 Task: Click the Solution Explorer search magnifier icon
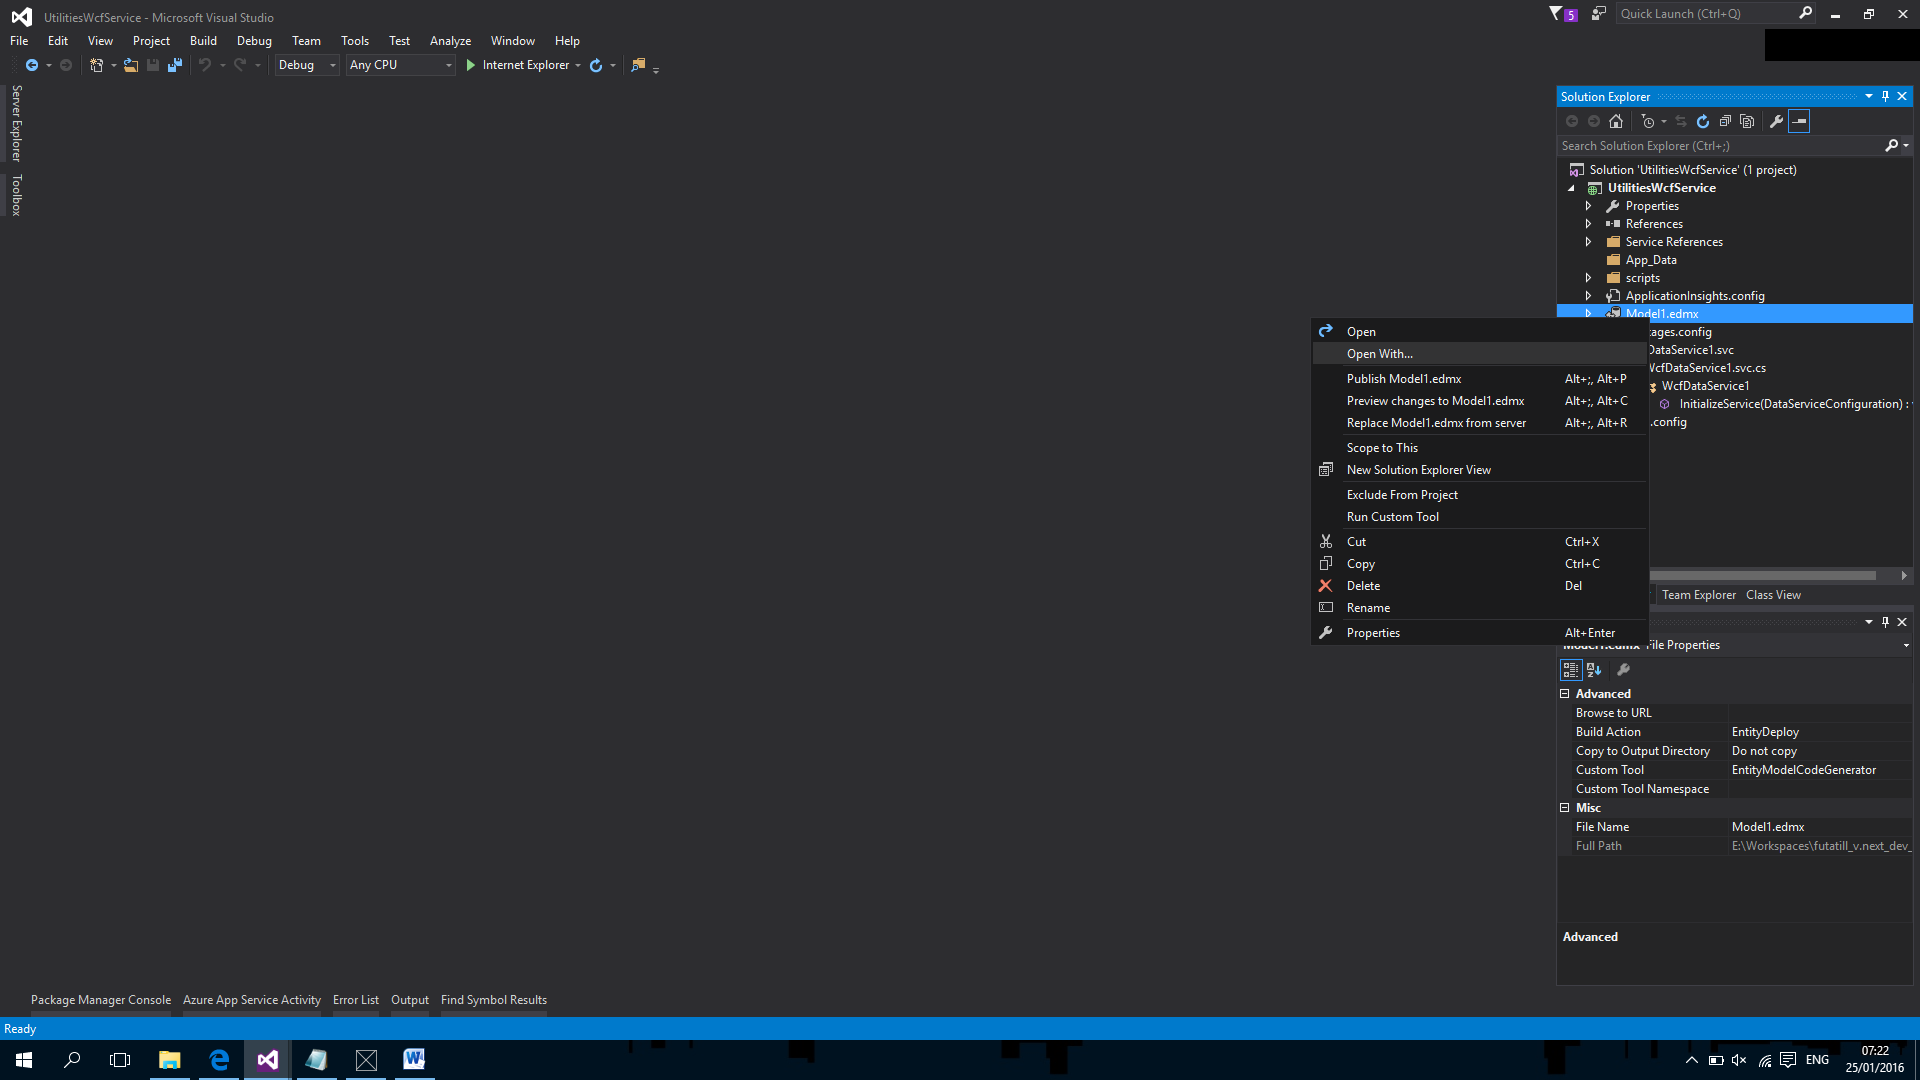pos(1892,146)
